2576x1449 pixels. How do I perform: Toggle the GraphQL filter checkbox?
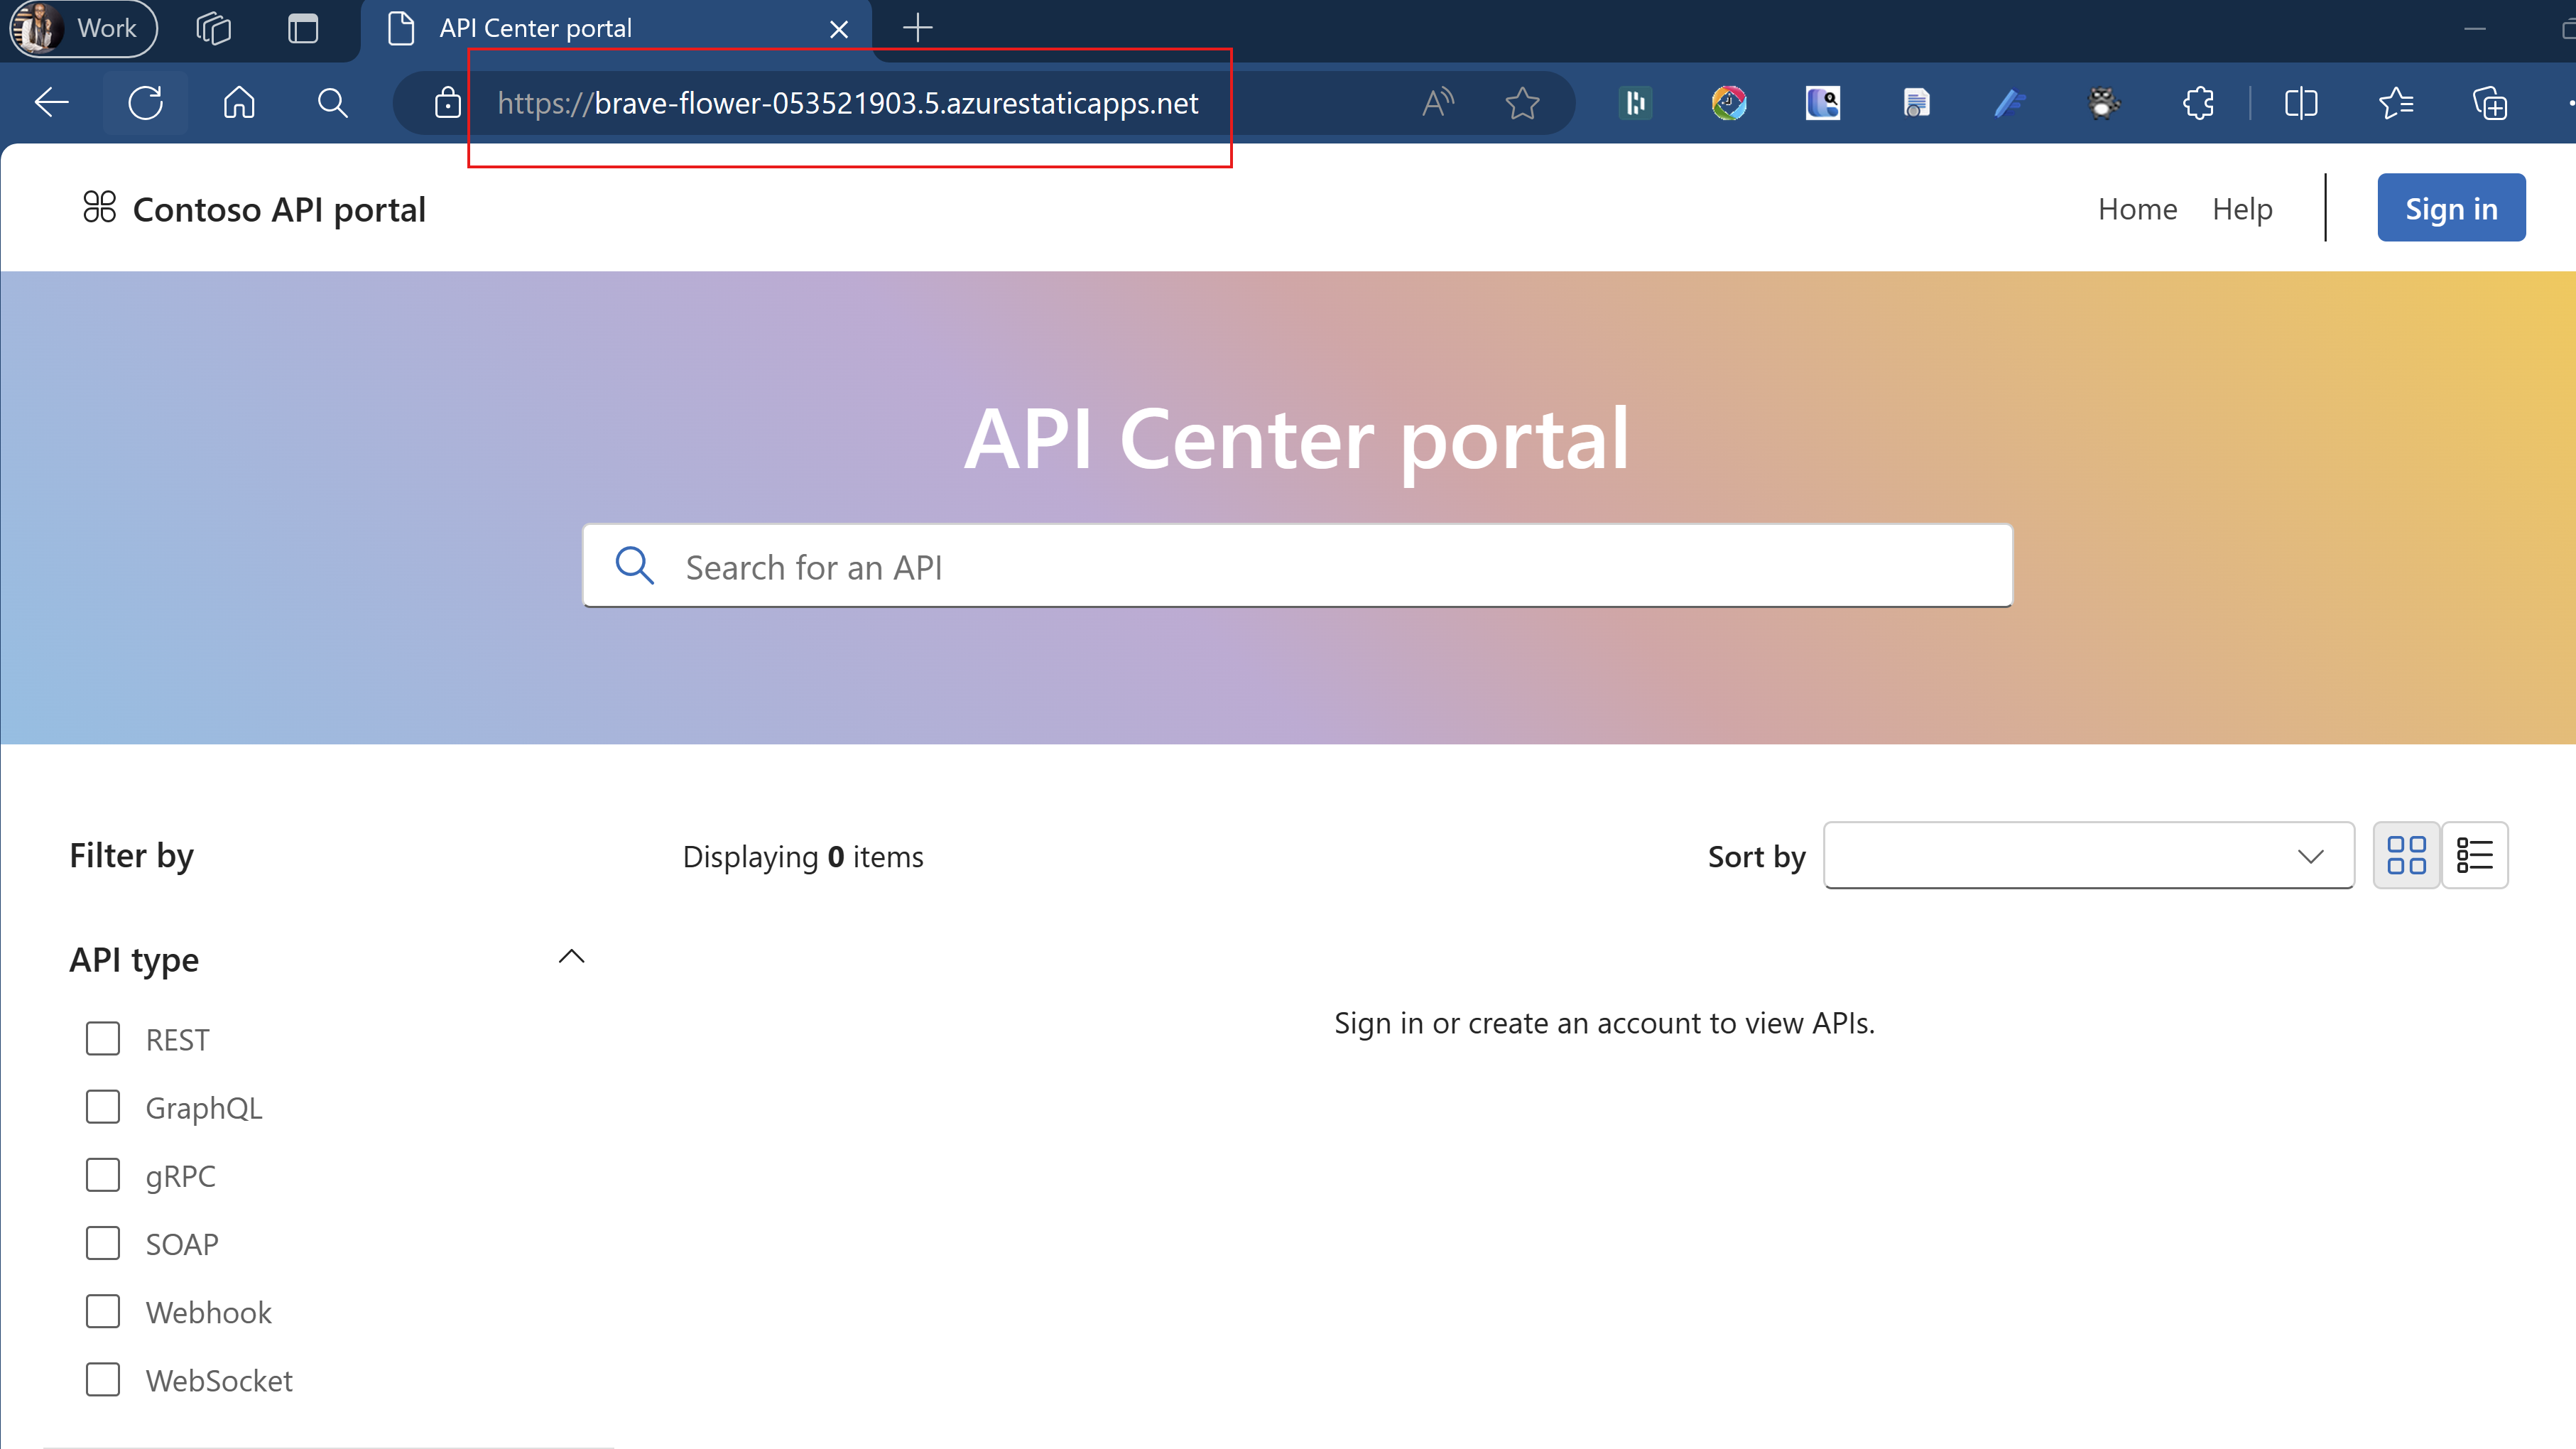tap(101, 1106)
